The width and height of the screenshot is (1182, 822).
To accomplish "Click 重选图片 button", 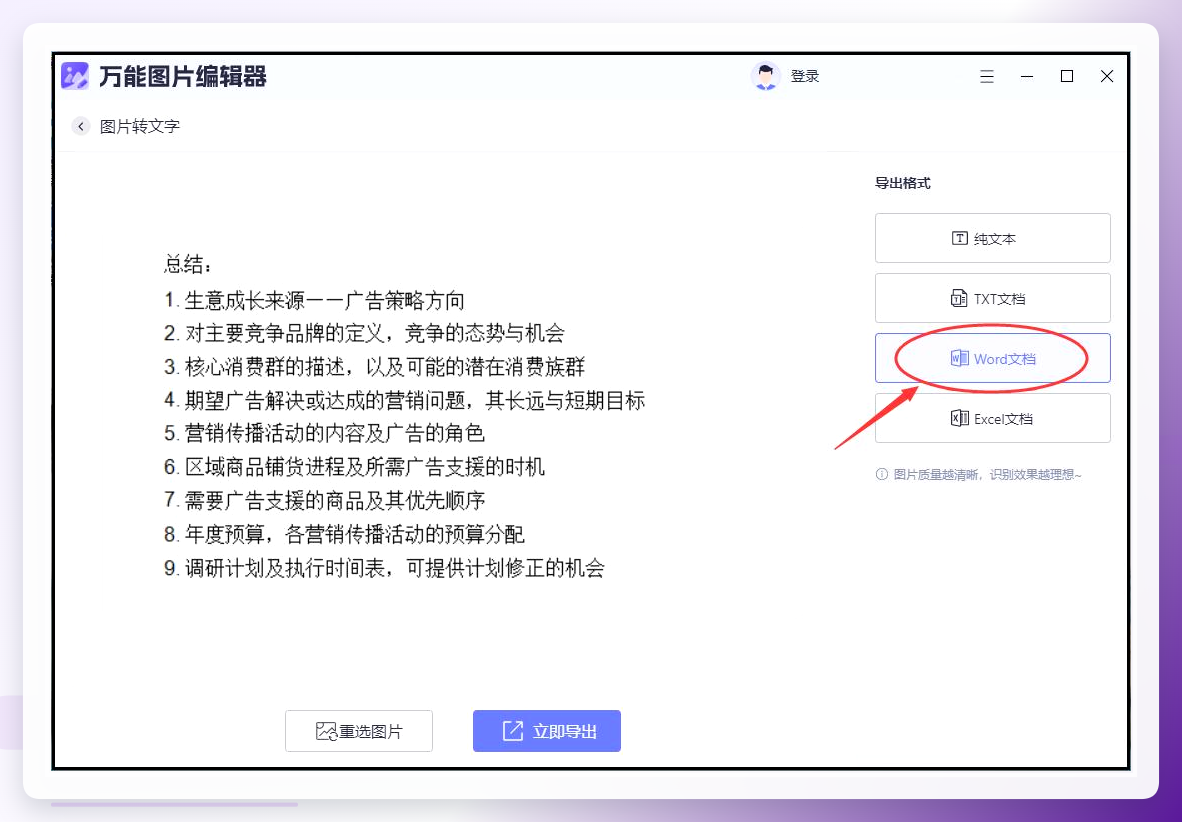I will [359, 731].
